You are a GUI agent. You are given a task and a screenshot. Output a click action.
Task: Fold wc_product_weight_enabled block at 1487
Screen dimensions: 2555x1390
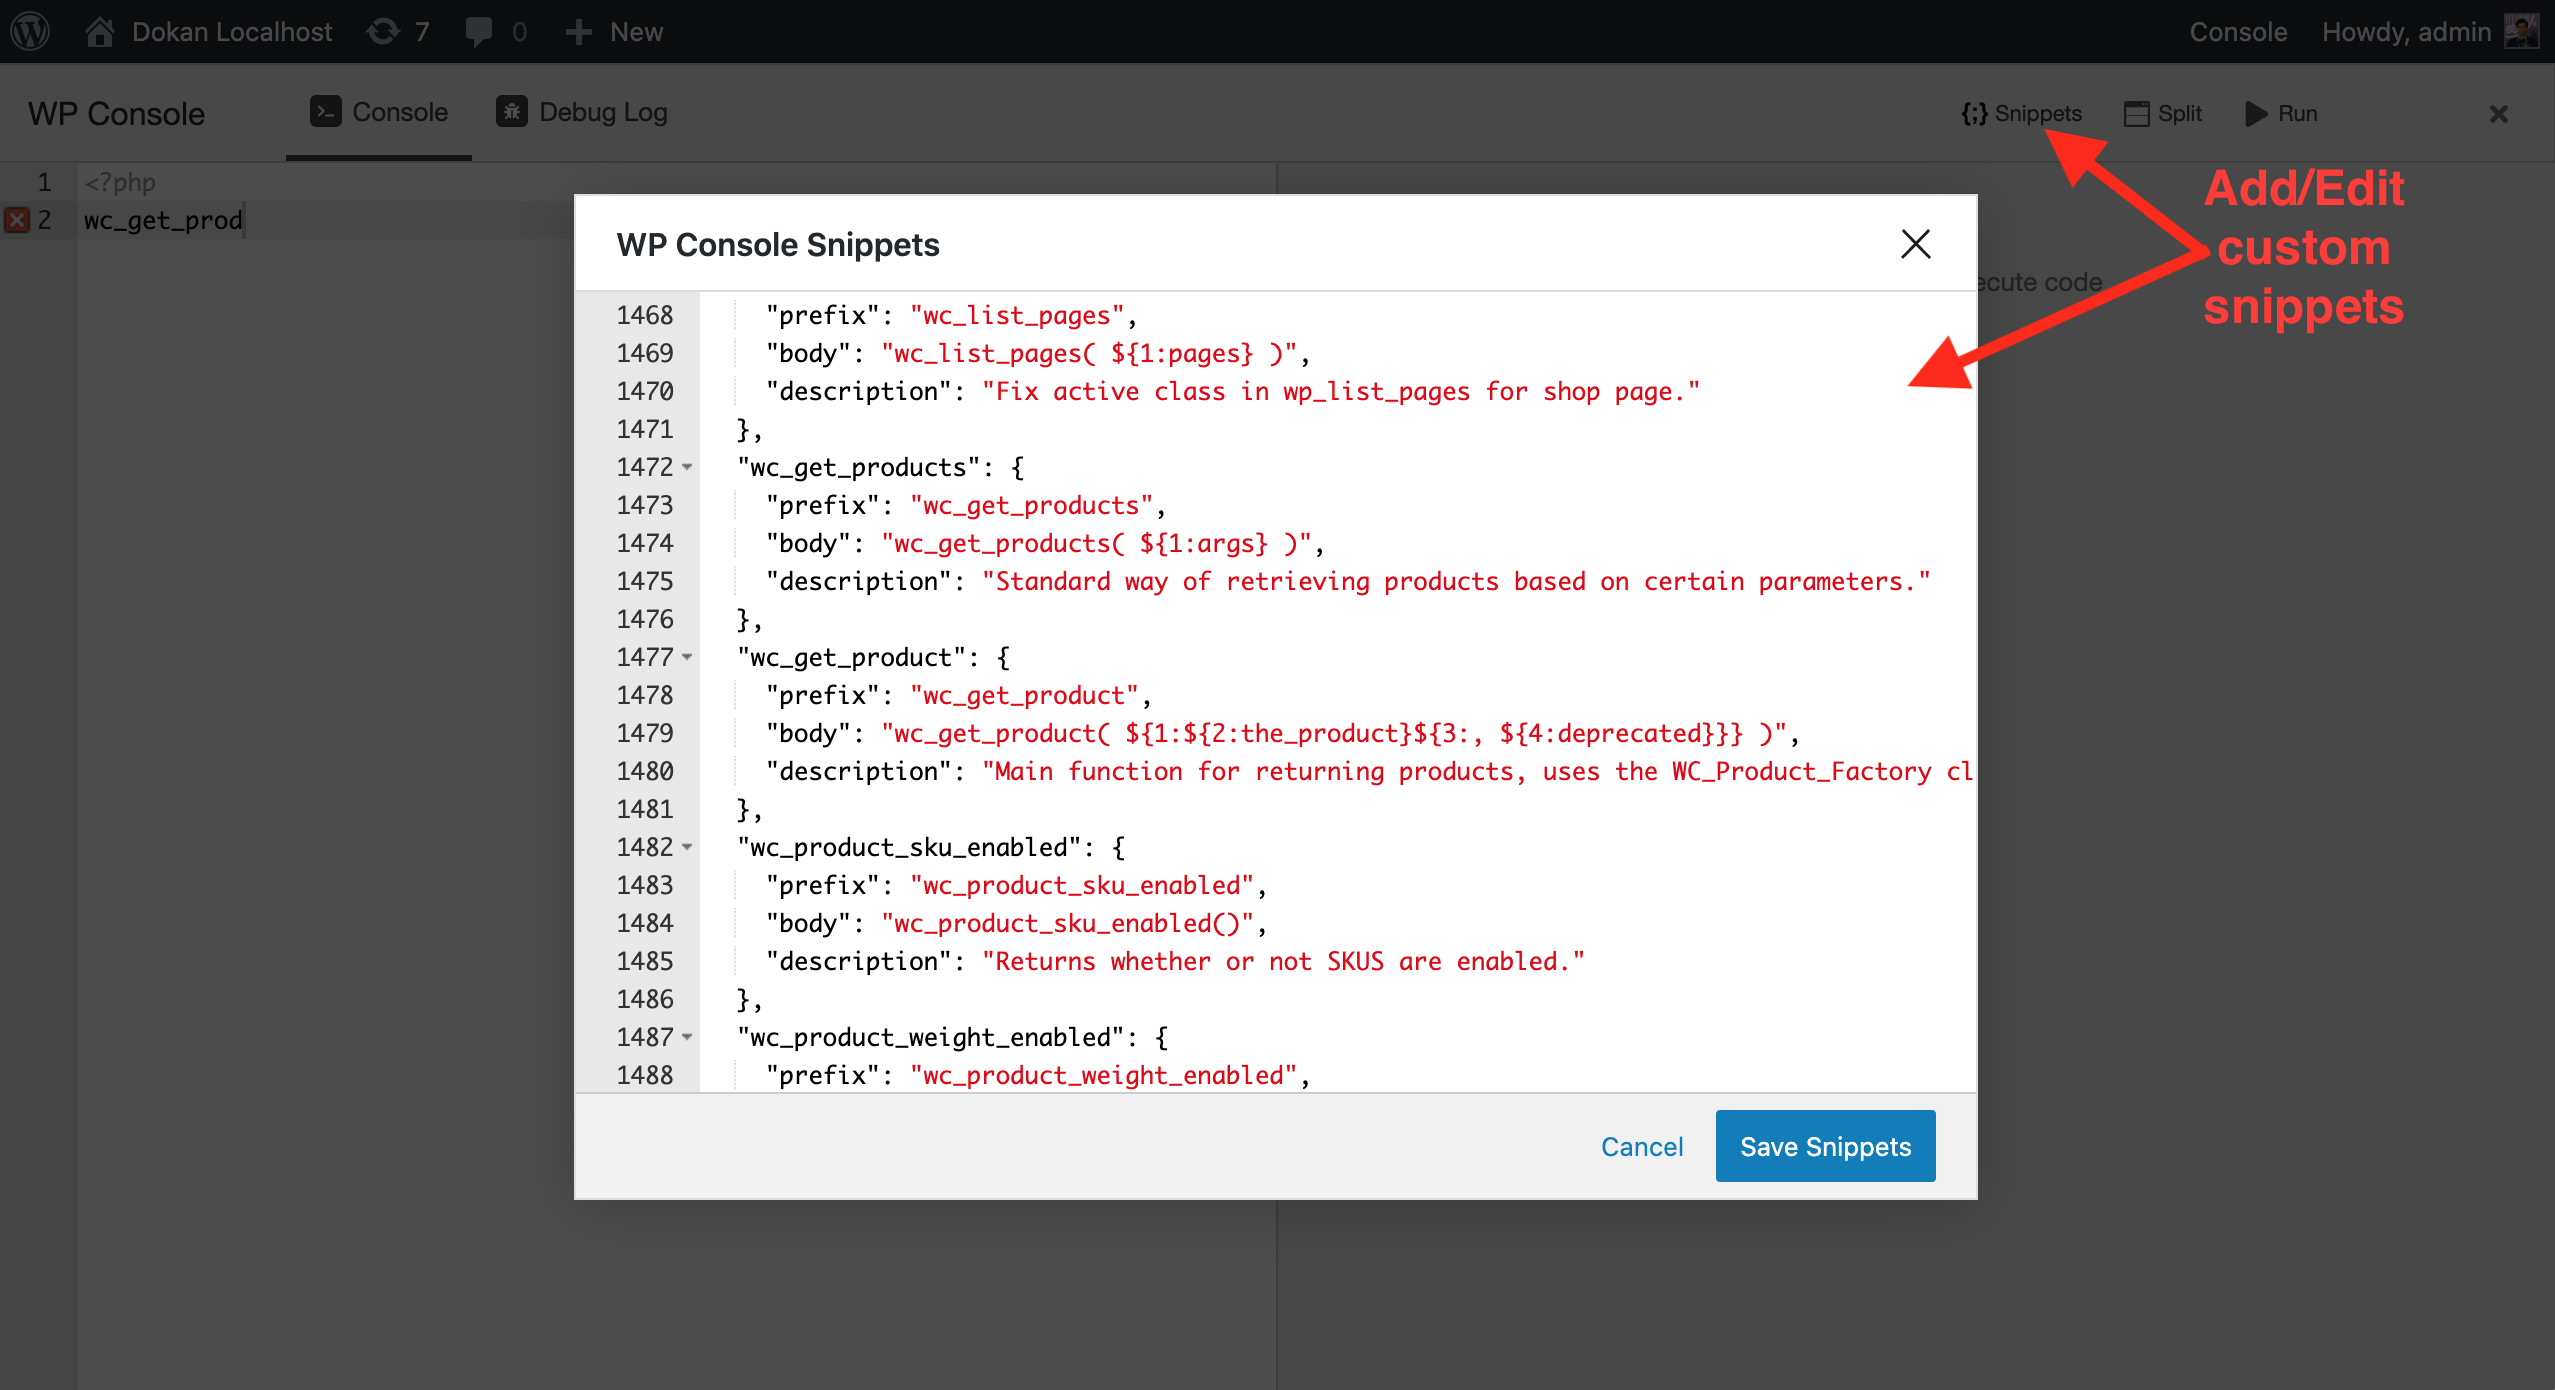click(687, 1037)
